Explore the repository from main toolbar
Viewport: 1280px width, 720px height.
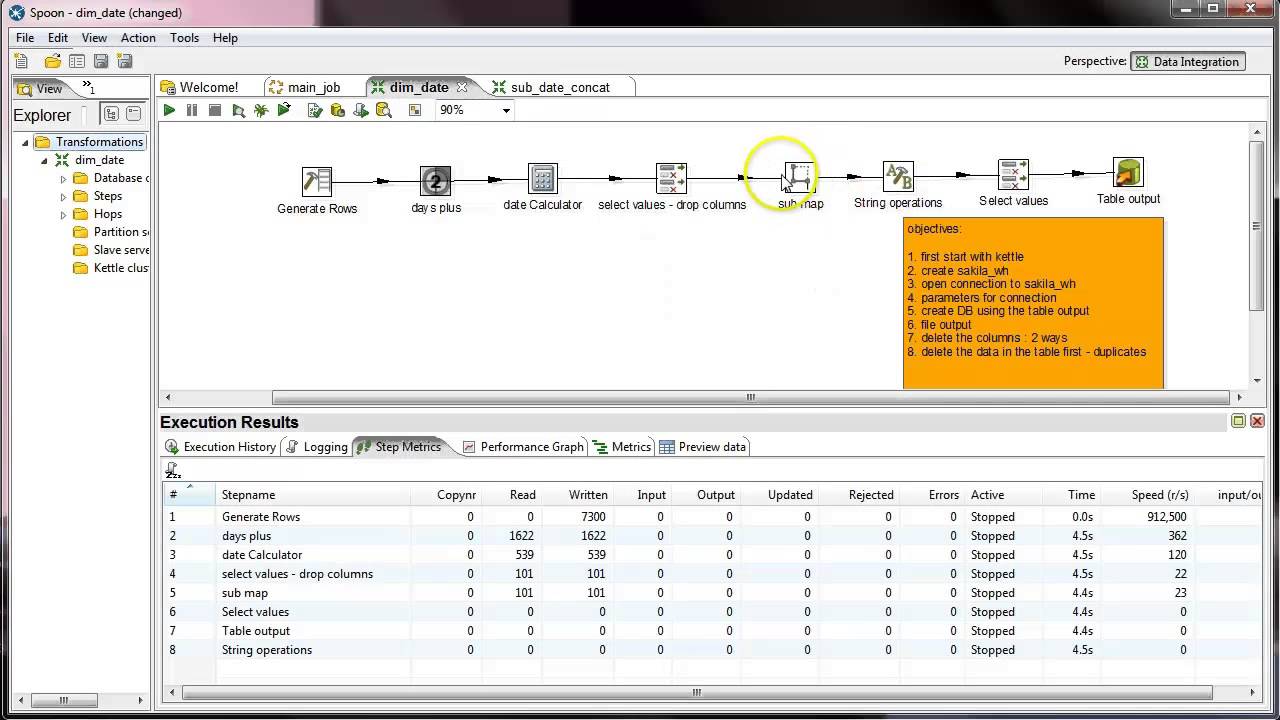(77, 61)
